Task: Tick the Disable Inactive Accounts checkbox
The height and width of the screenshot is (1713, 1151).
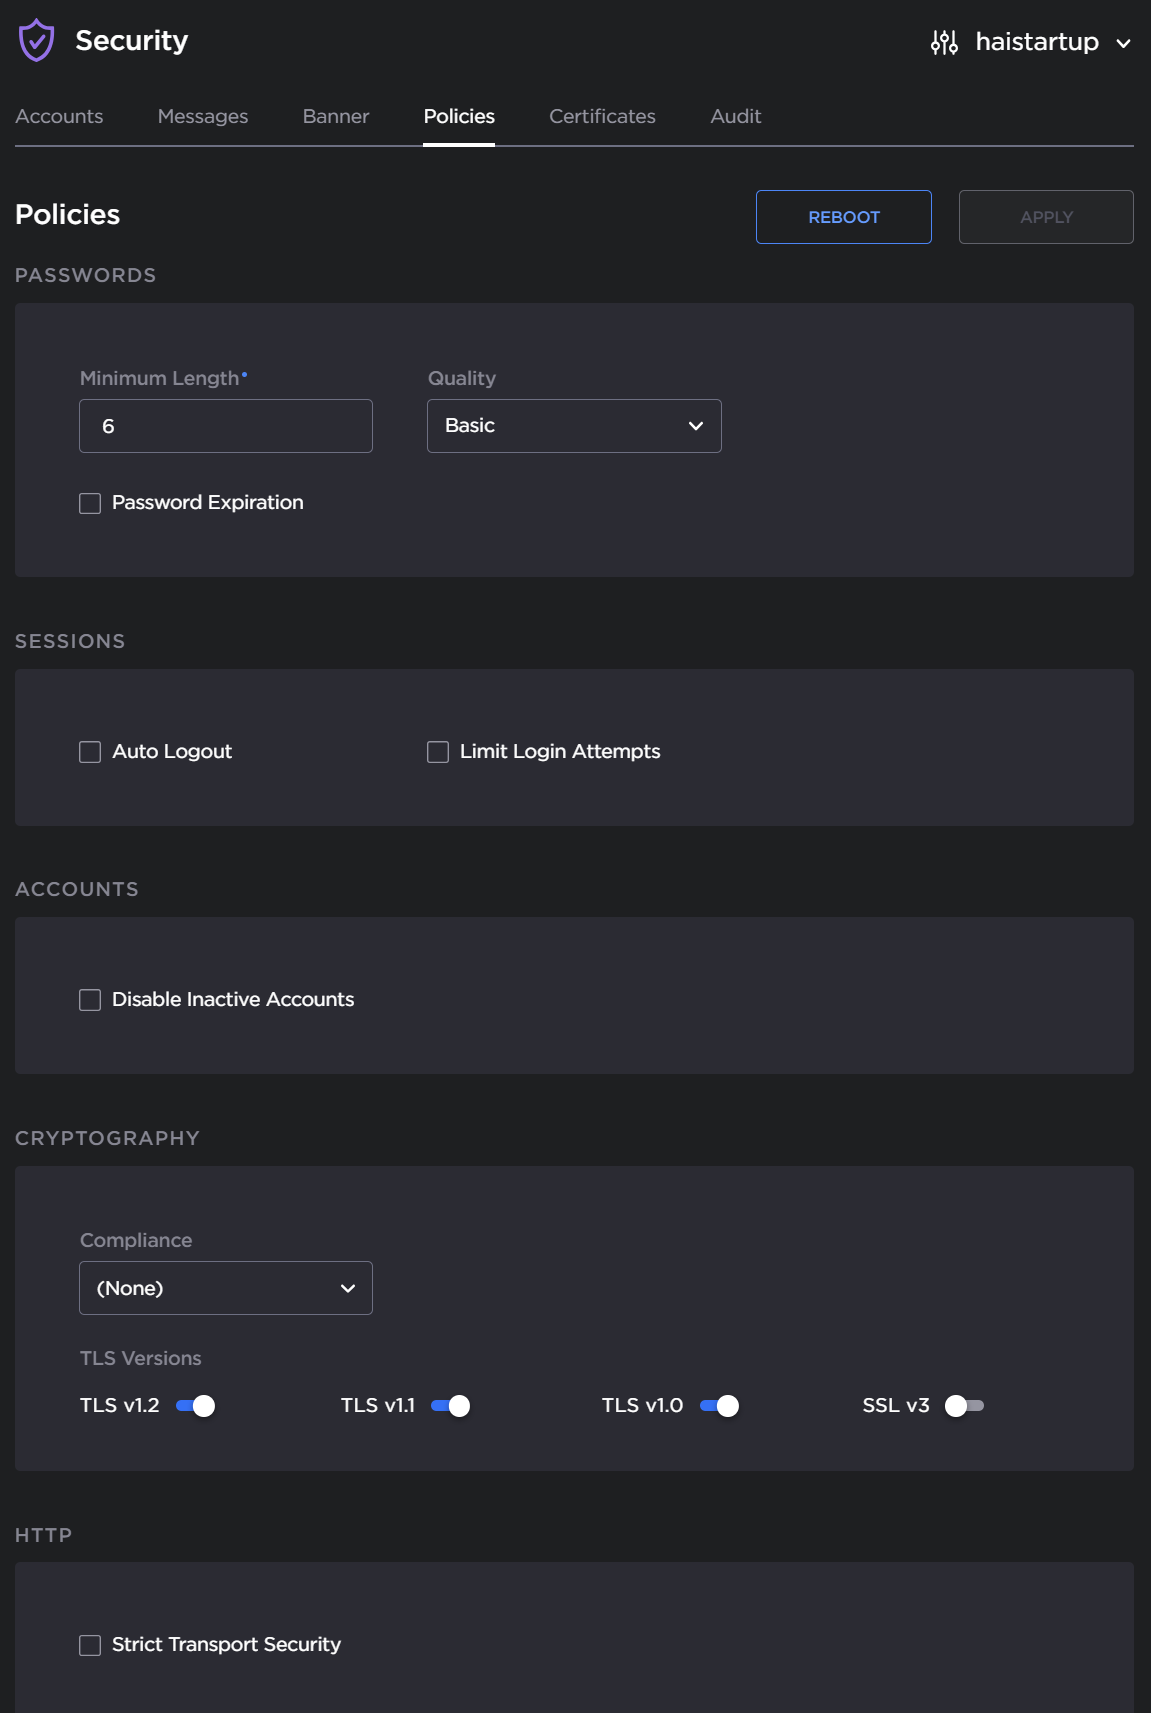Action: [90, 1000]
